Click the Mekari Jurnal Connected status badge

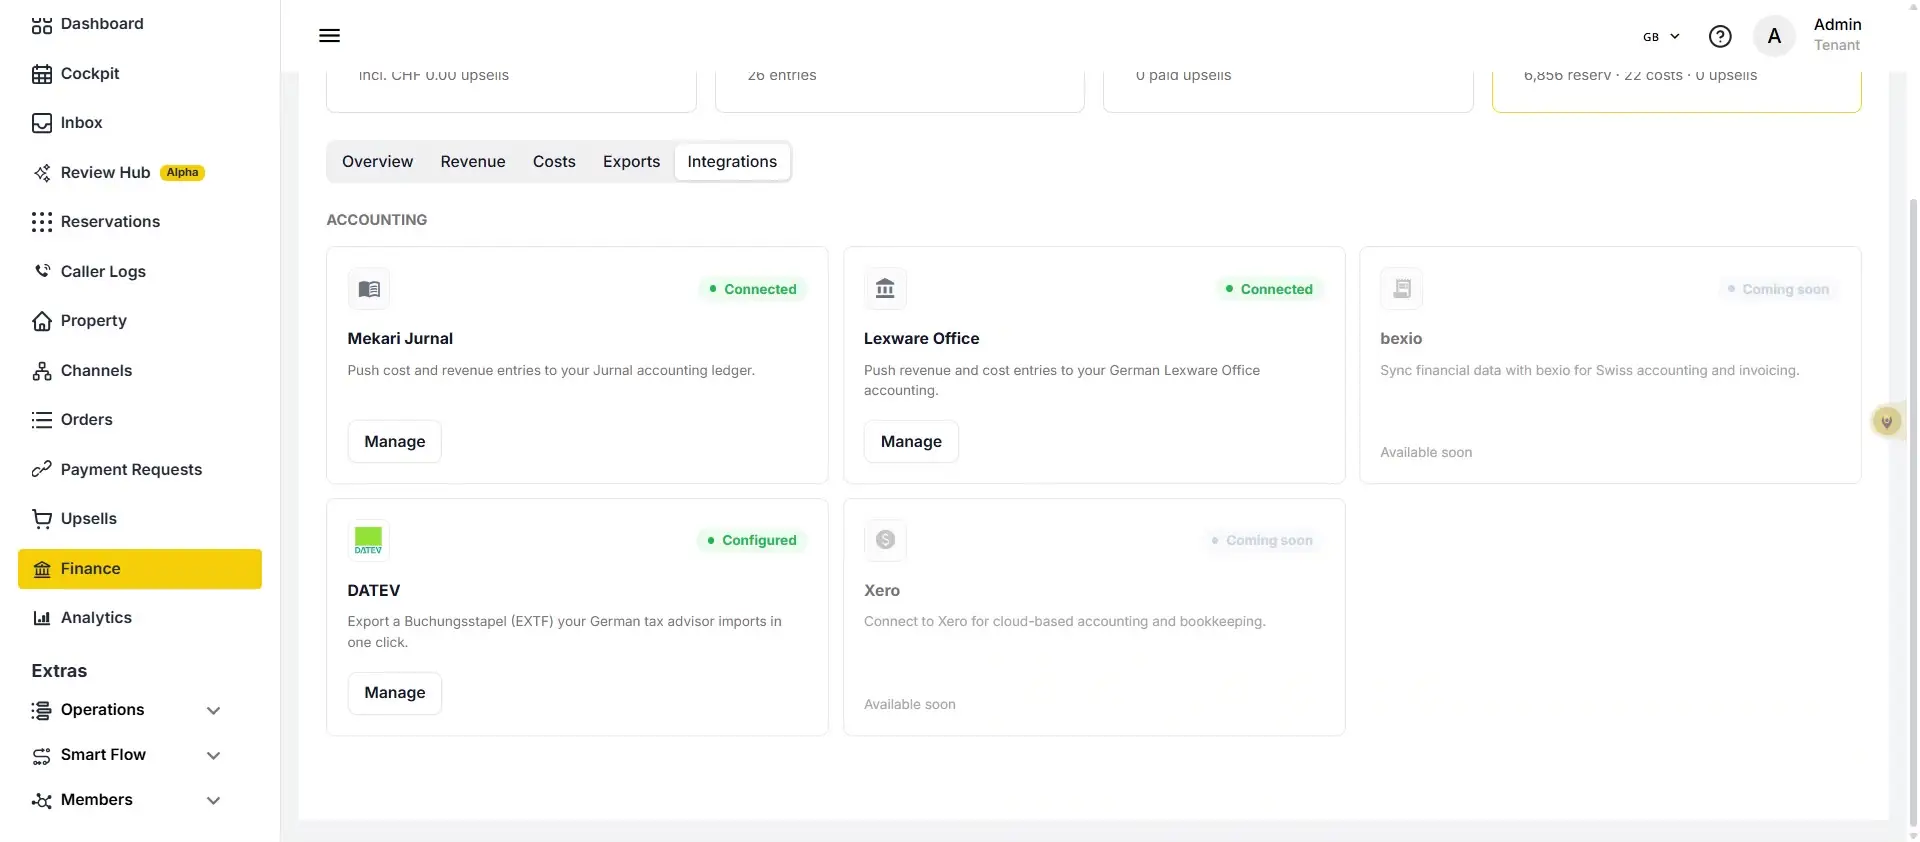point(752,289)
